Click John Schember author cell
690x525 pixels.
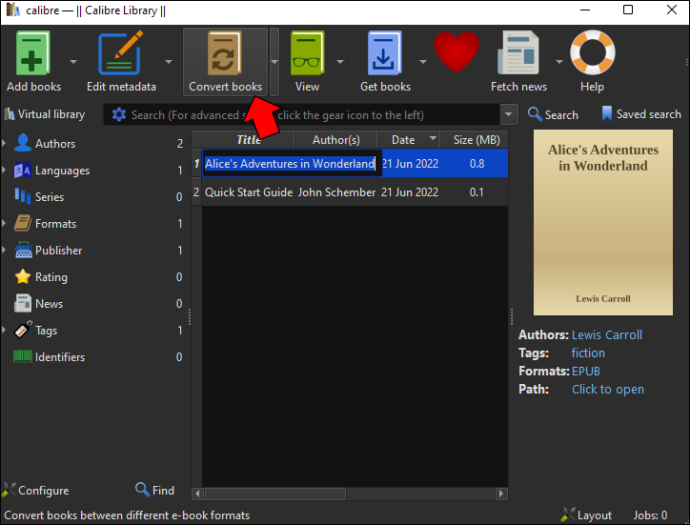(337, 192)
